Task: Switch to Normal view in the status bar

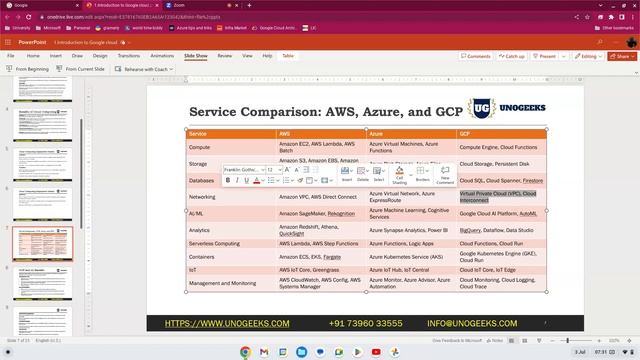Action: click(x=511, y=340)
